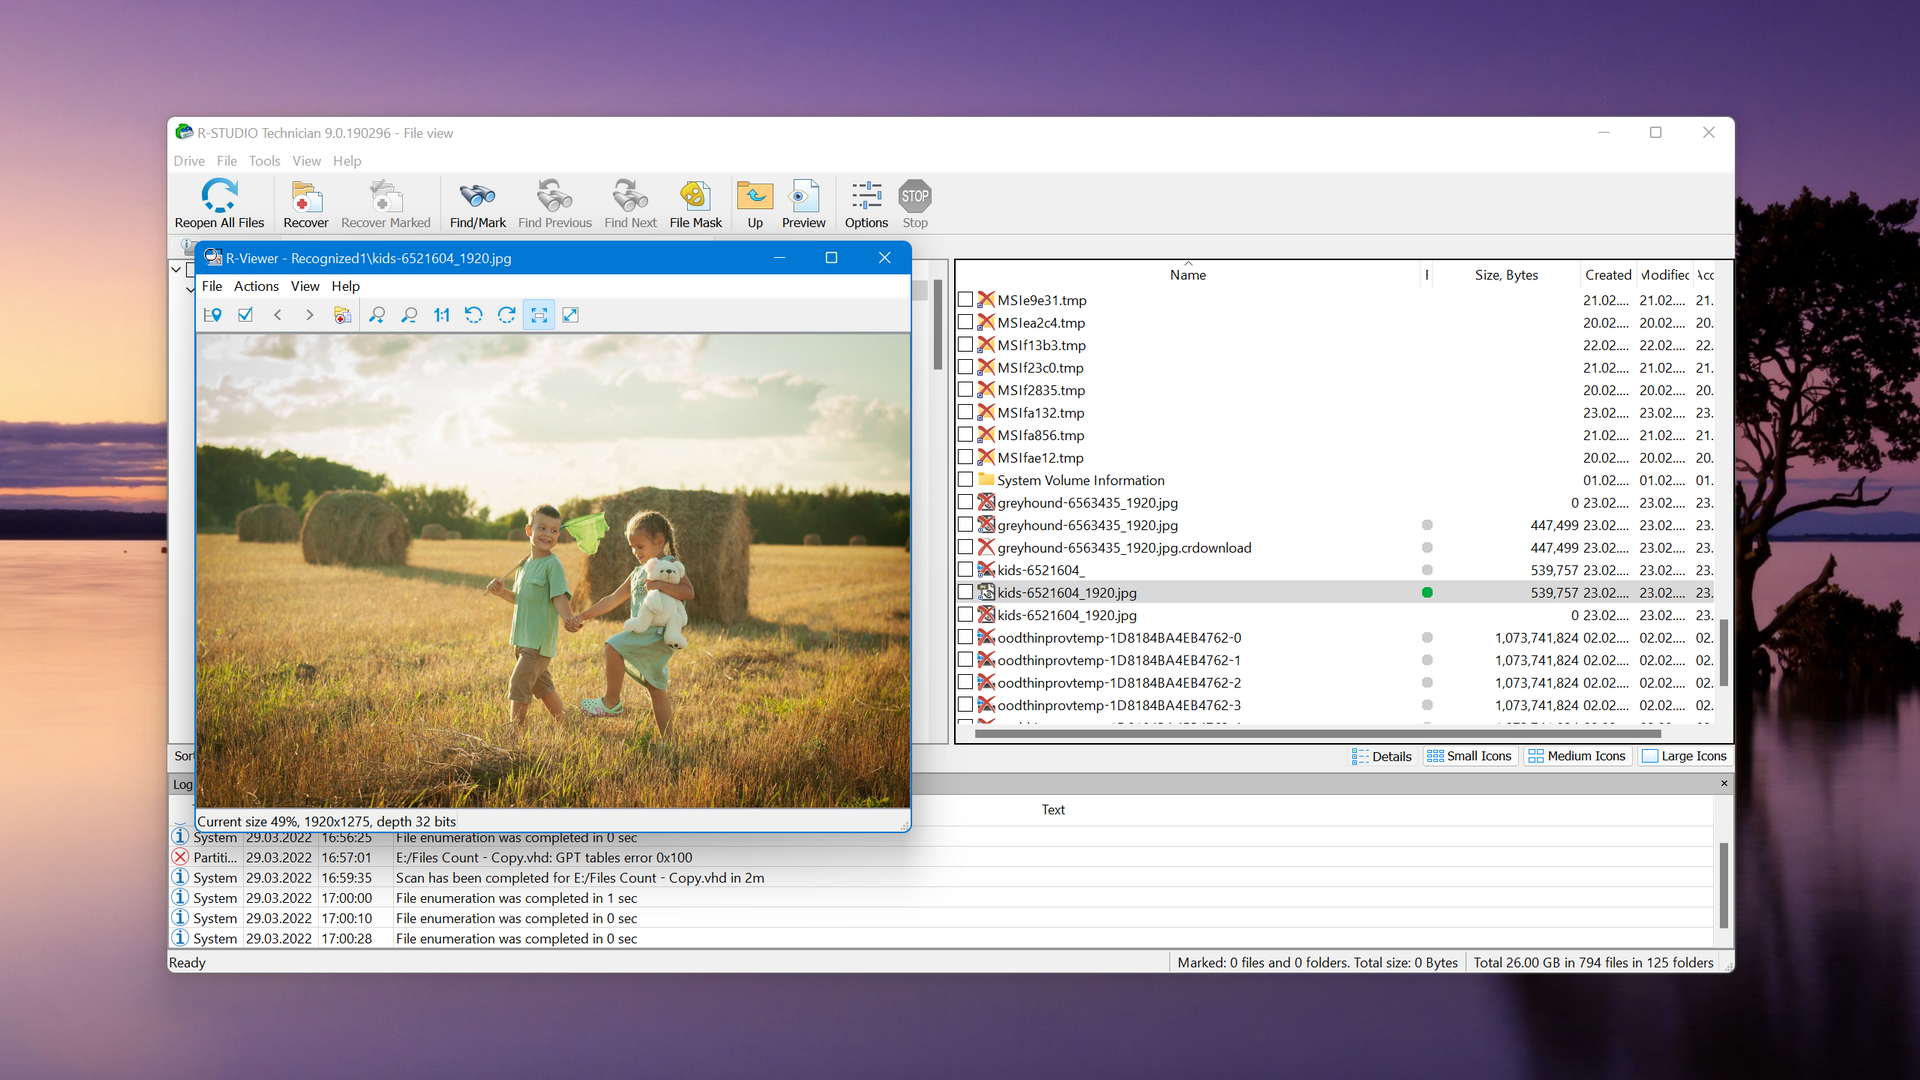Rotate image clockwise in R-Viewer
This screenshot has width=1920, height=1080.
[x=507, y=315]
